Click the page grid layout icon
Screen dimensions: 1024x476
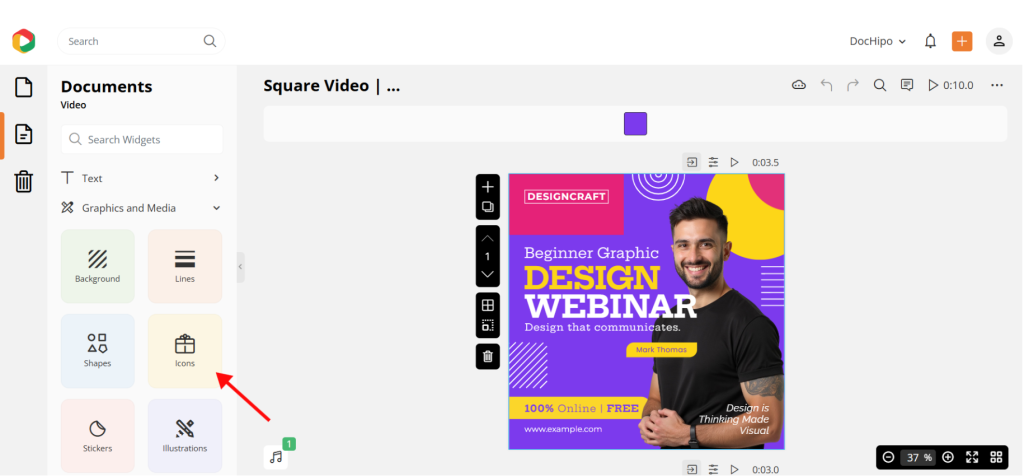point(487,305)
